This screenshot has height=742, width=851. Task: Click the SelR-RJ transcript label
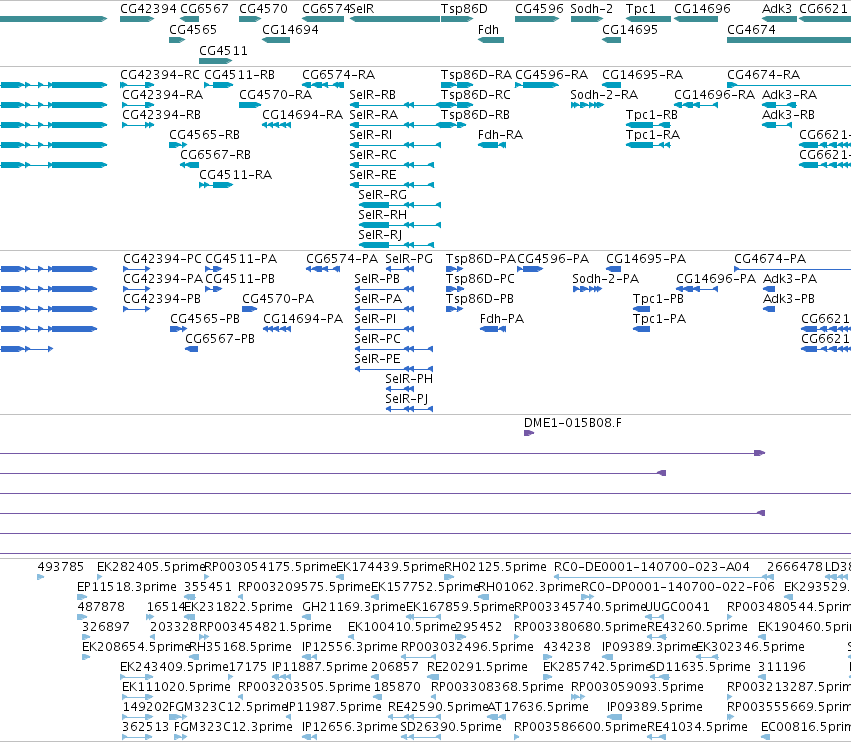click(x=380, y=236)
